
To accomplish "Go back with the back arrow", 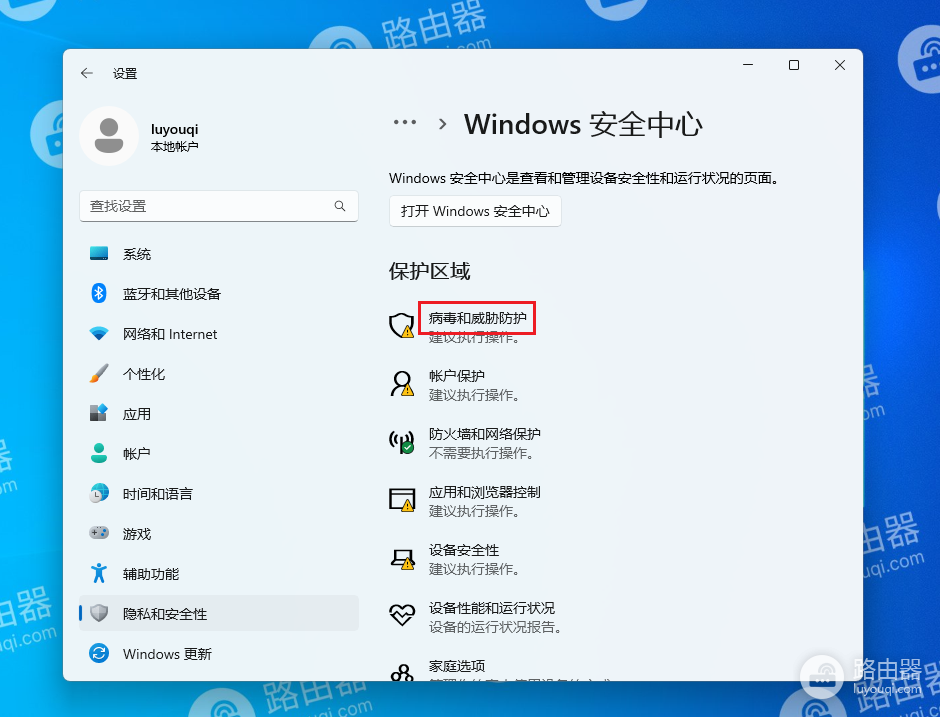I will 87,73.
